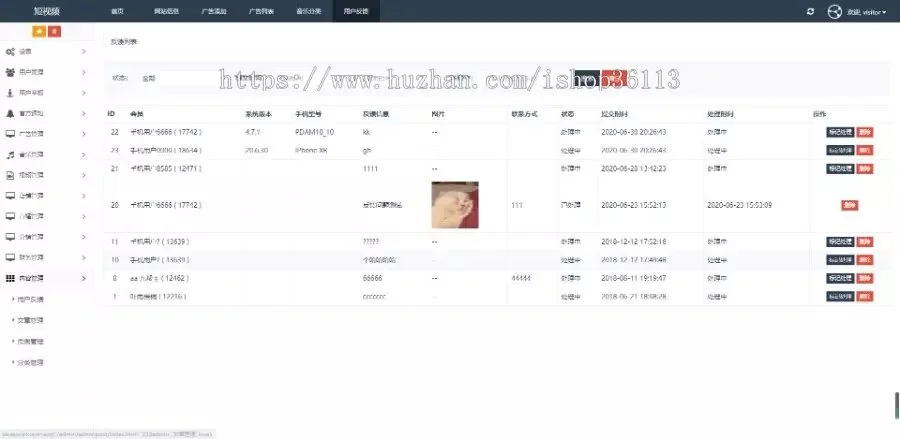Click the dark search button in filter bar
The image size is (900, 439).
[587, 79]
